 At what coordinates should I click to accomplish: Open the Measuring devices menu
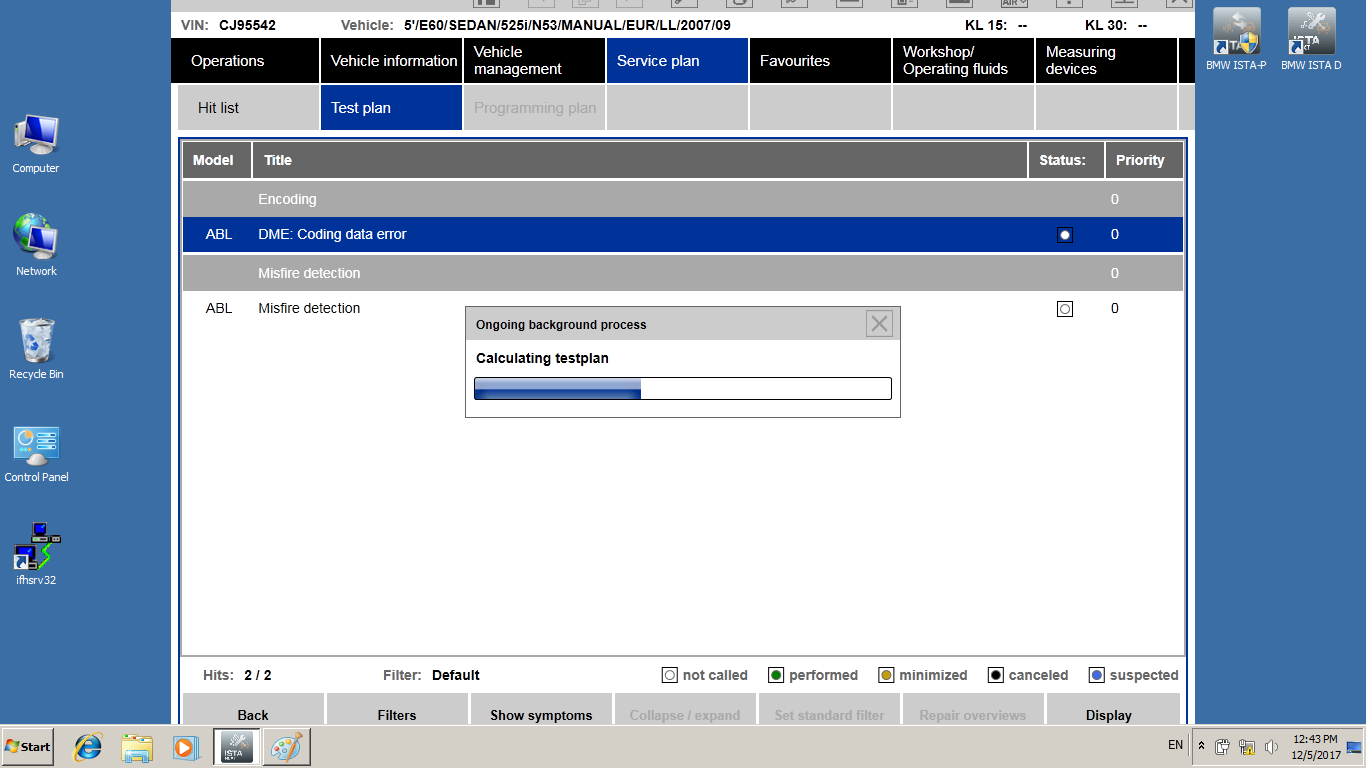(1105, 61)
